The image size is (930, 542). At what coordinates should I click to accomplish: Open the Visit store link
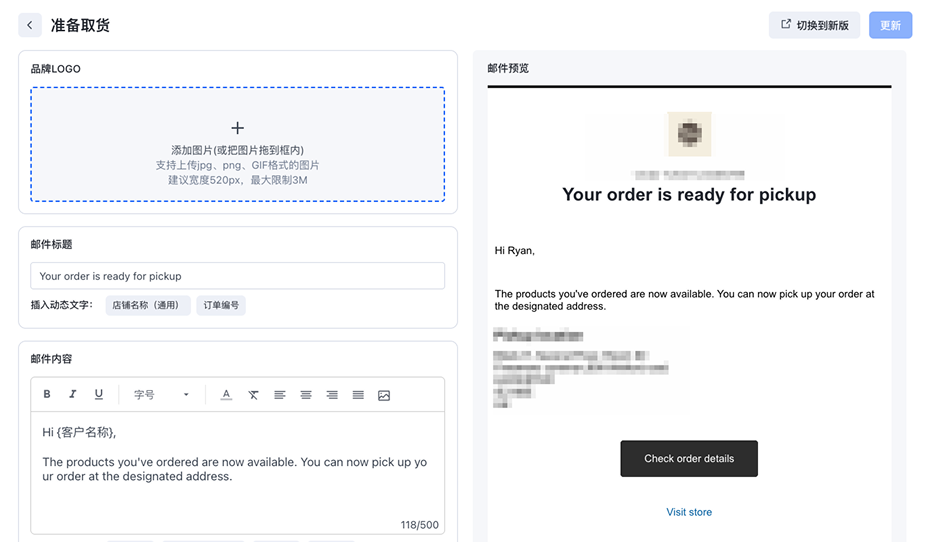689,512
